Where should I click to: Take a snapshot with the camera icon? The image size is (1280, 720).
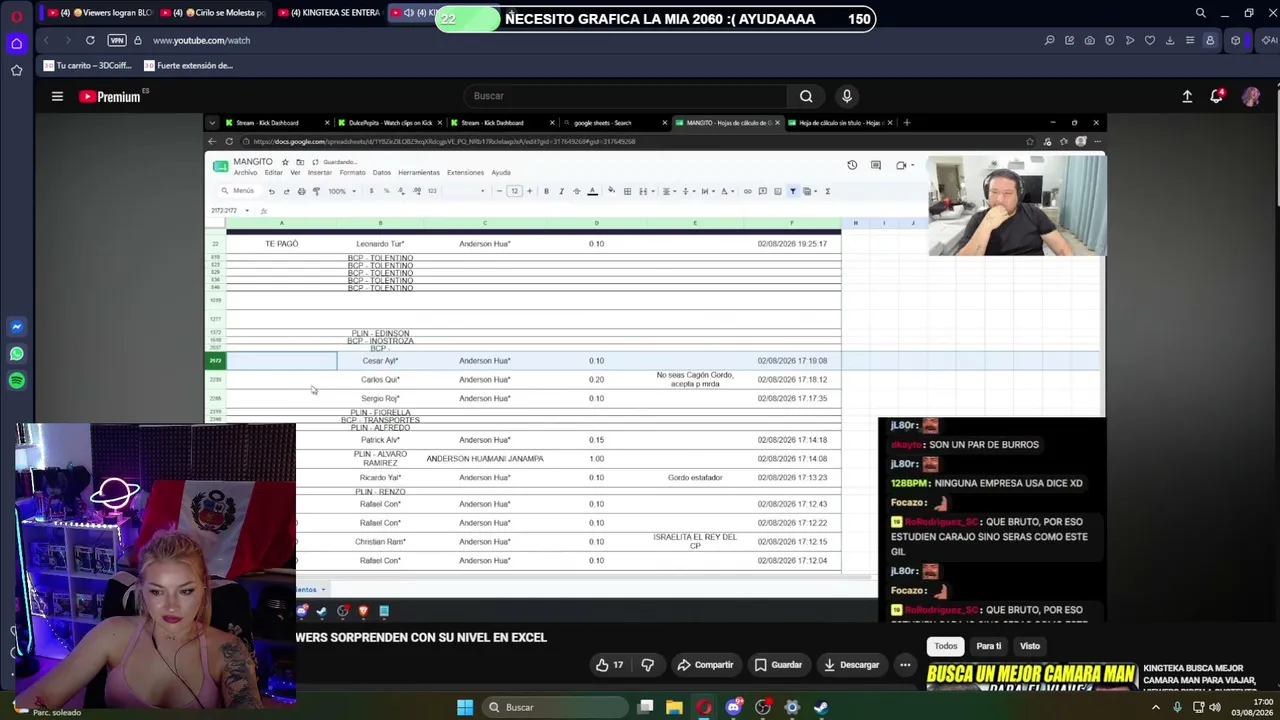tap(1089, 40)
